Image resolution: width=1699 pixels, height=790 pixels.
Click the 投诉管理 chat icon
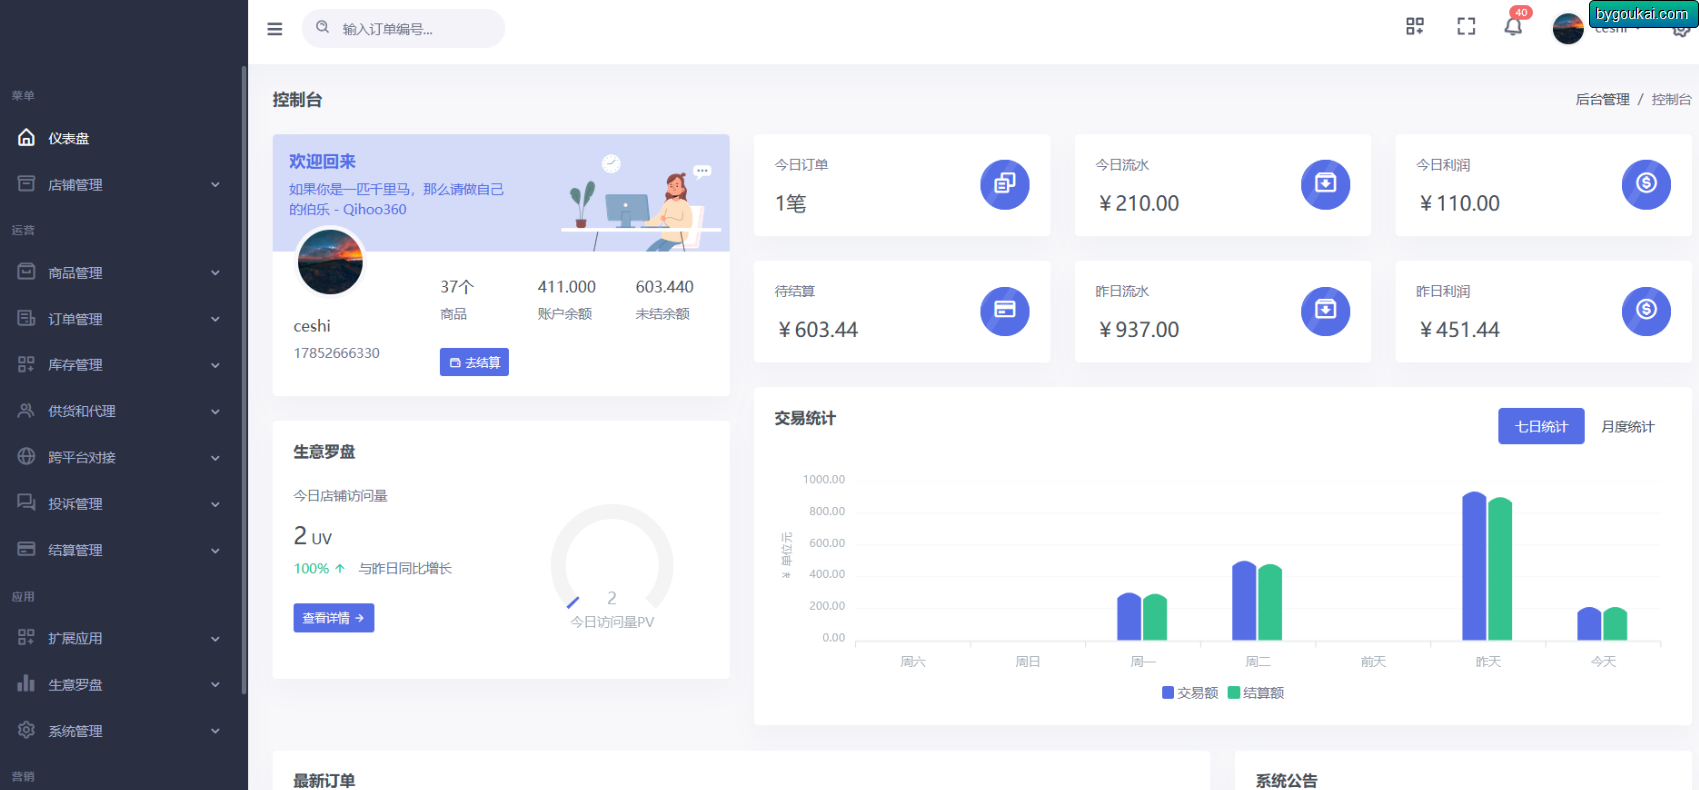(27, 502)
